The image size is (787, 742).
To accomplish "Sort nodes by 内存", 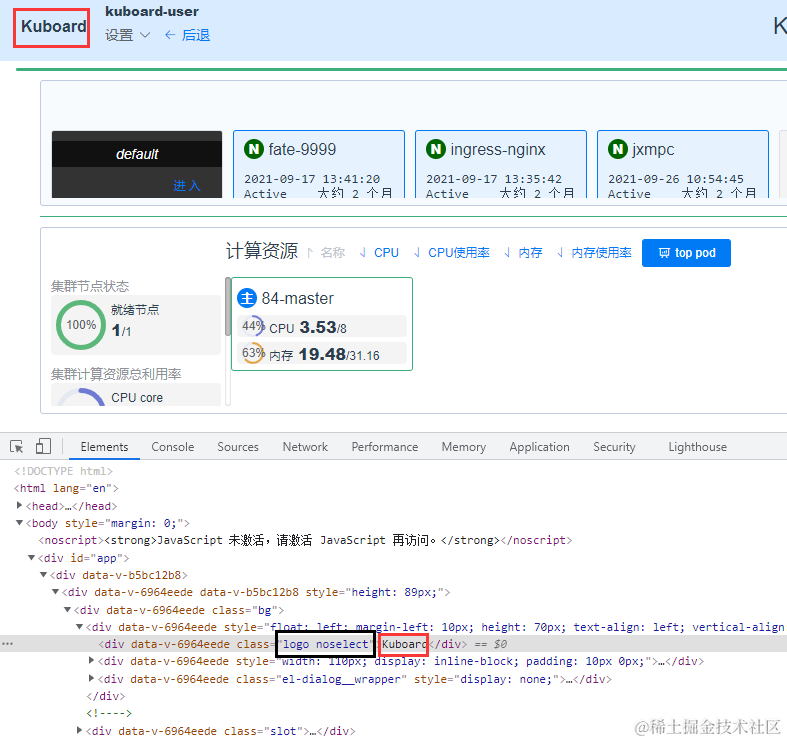I will 523,253.
